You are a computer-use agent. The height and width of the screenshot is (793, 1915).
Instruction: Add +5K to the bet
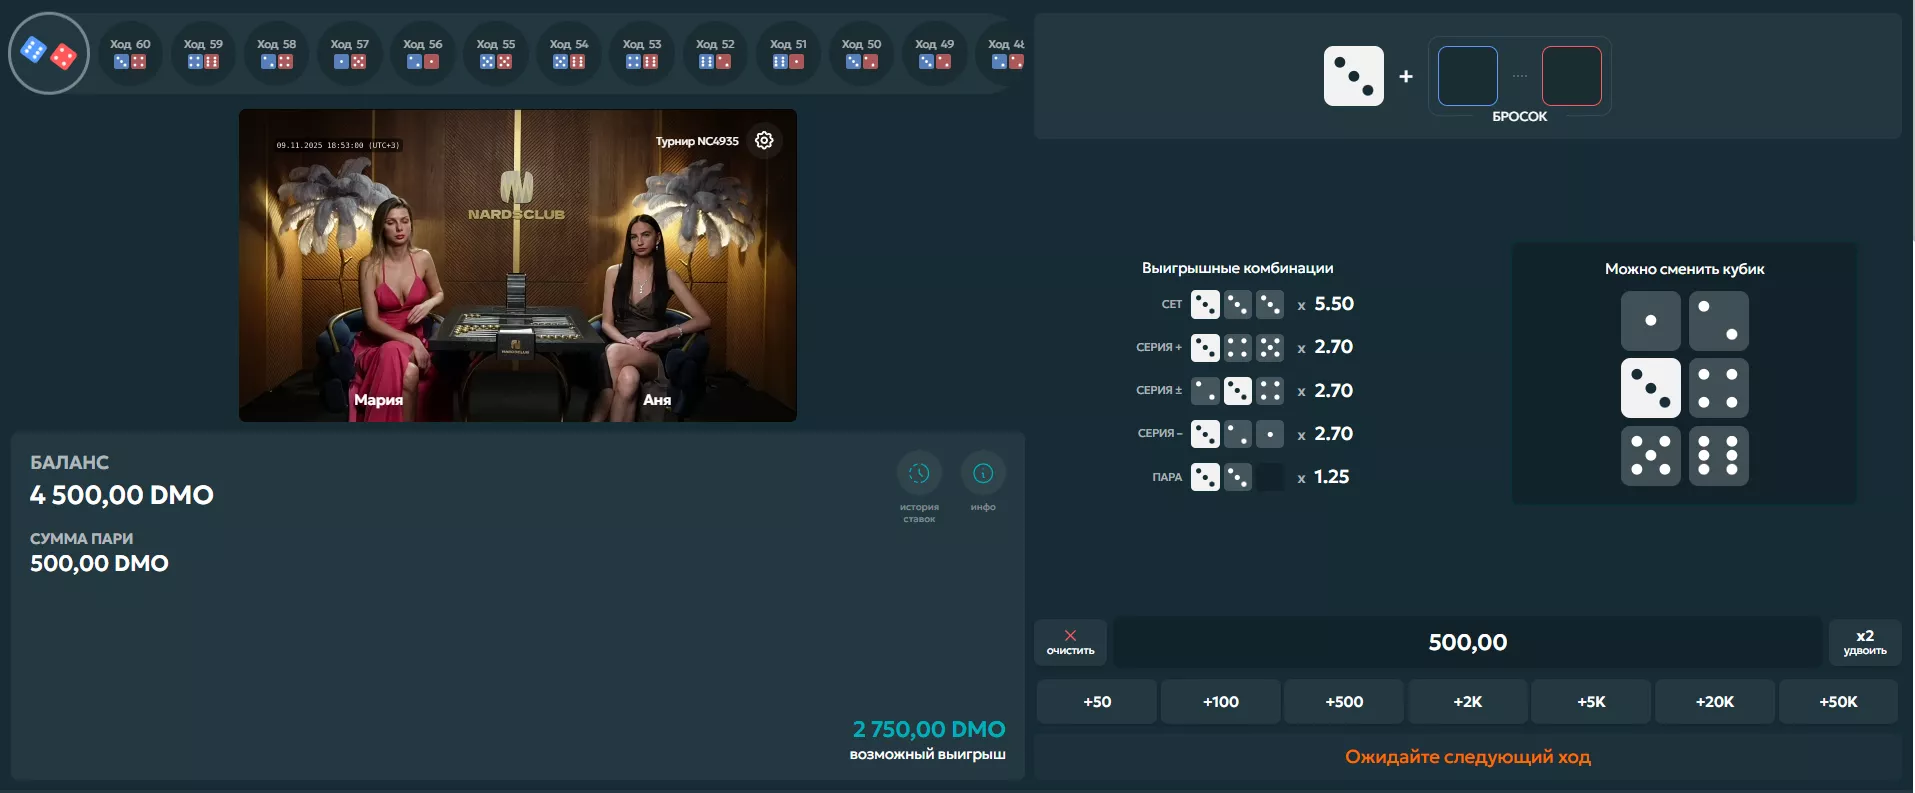click(1591, 702)
